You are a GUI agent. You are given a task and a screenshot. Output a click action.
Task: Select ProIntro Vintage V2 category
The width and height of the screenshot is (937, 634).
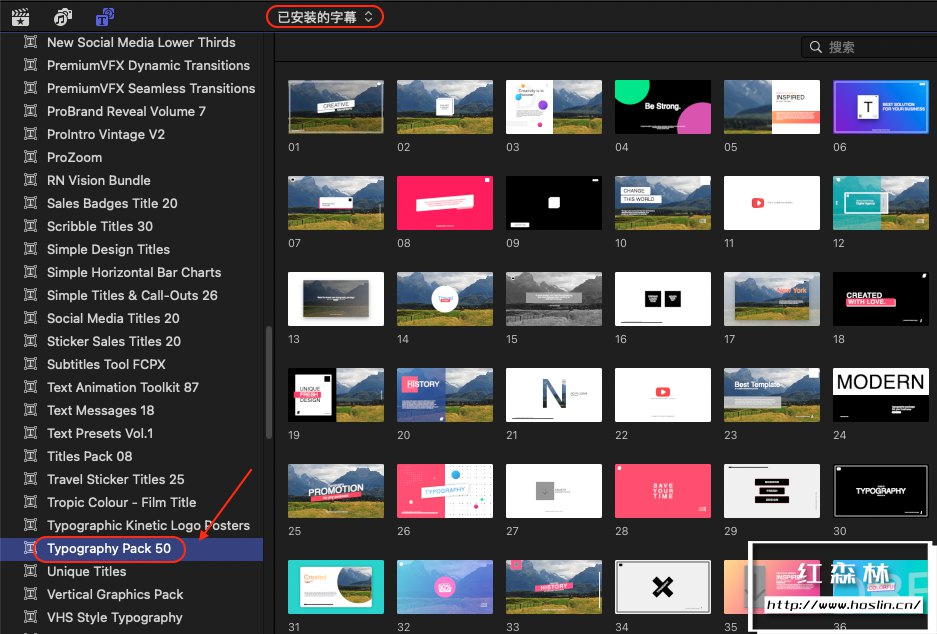[106, 134]
